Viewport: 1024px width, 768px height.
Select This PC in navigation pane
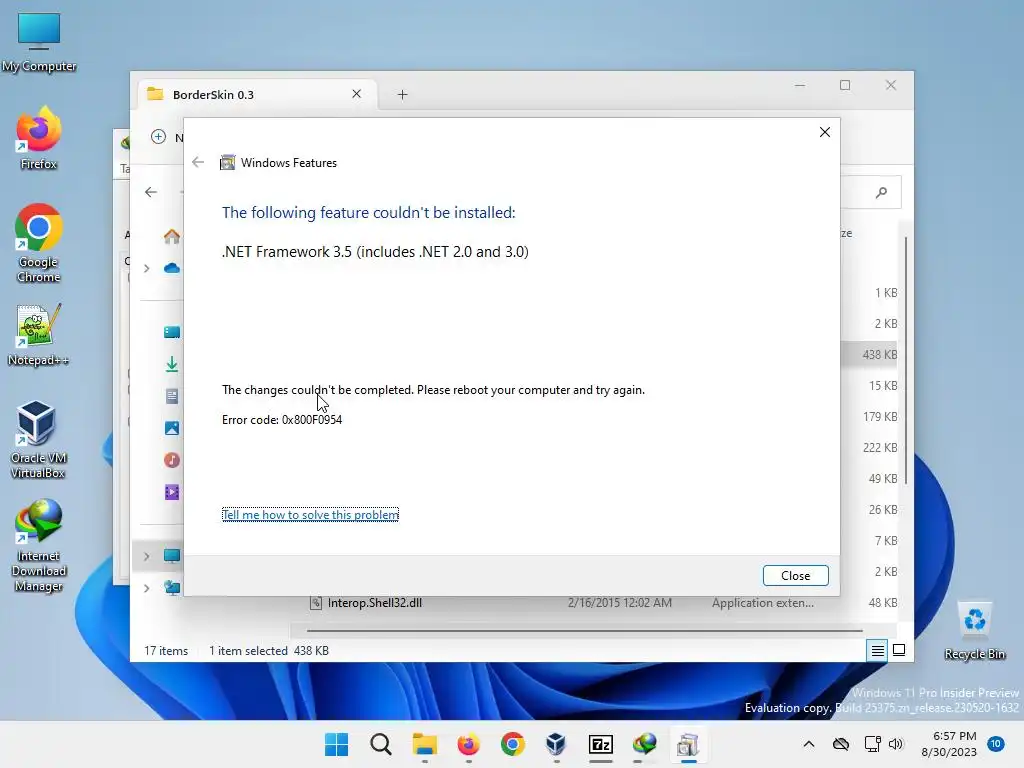pyautogui.click(x=172, y=556)
